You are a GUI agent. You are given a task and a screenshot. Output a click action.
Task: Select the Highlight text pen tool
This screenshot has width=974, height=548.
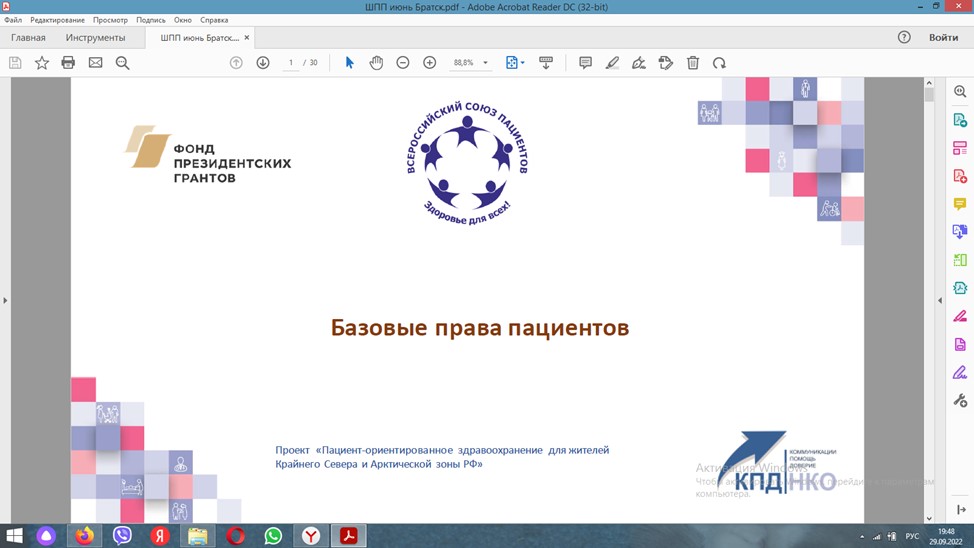612,63
